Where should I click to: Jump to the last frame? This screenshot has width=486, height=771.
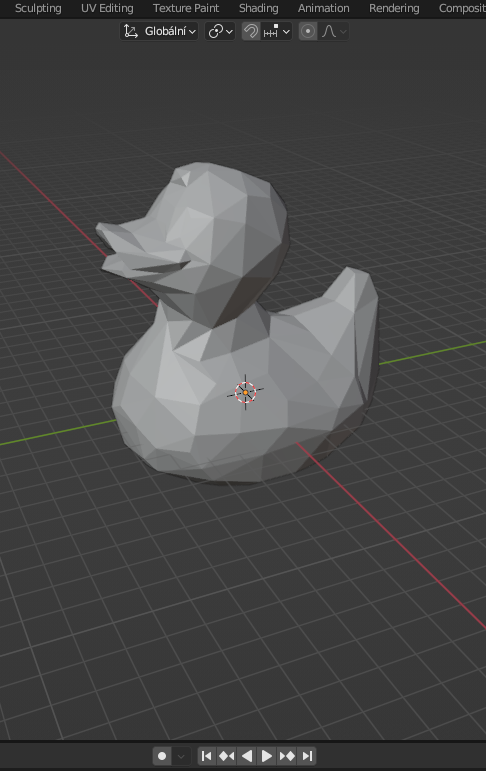coord(307,756)
